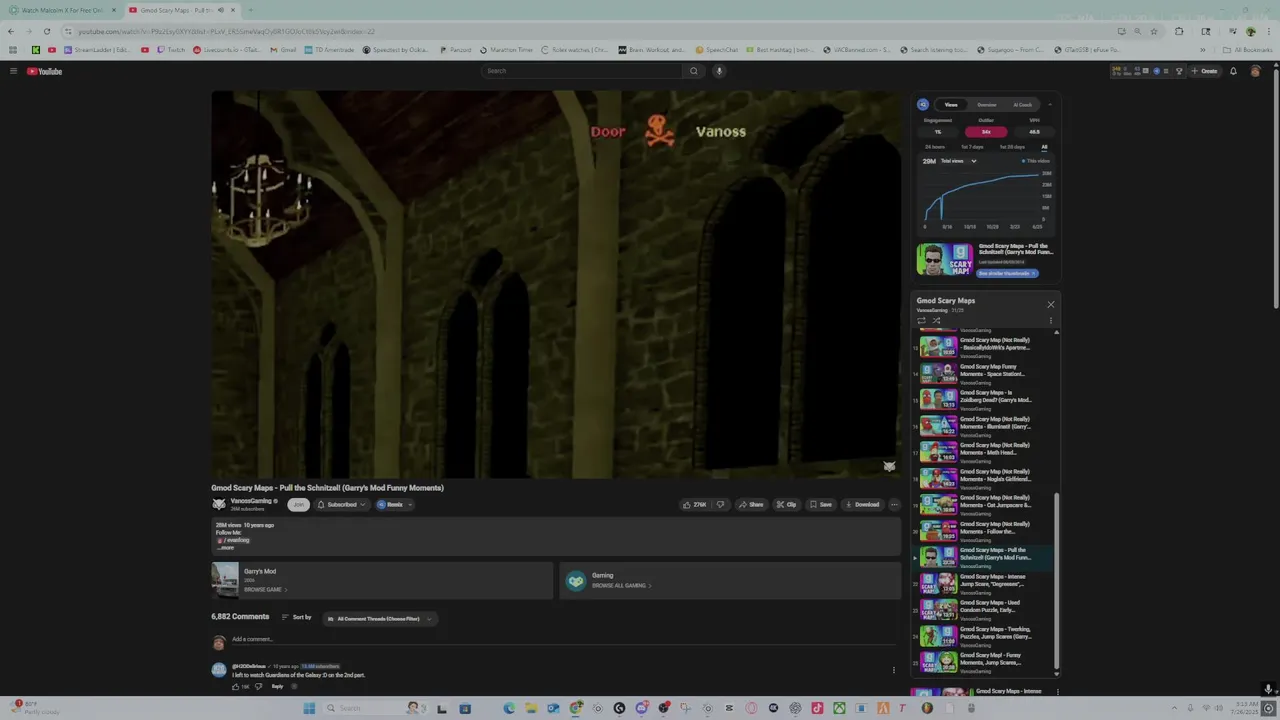The width and height of the screenshot is (1280, 720).
Task: Click the Create button
Action: point(1205,71)
